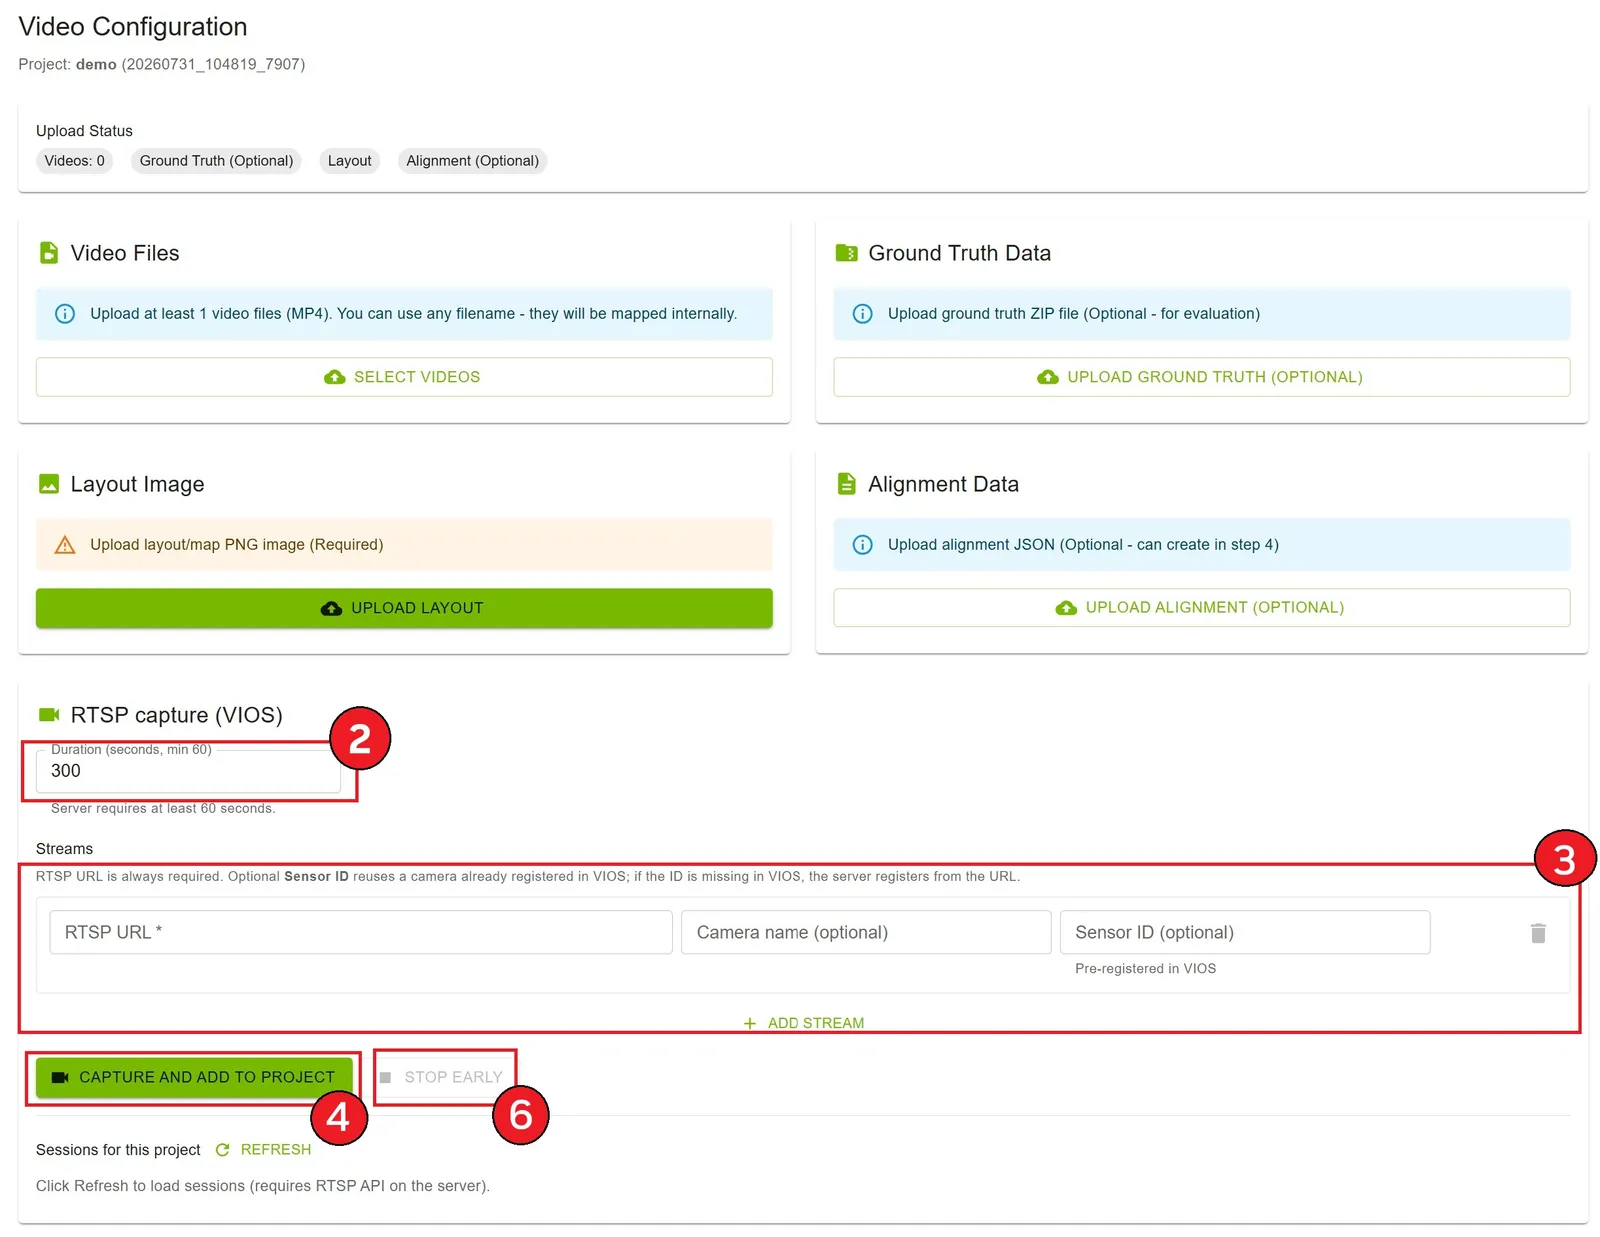This screenshot has width=1600, height=1237.
Task: Click info icon in alignment notice
Action: point(862,545)
